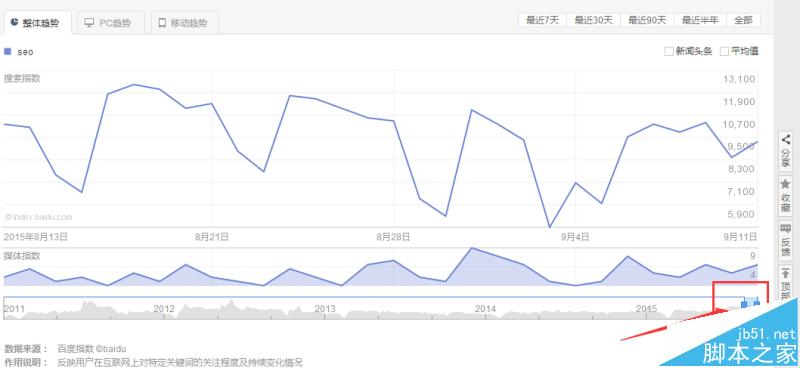Open the feedback icon in the sidebar
The image size is (800, 368).
786,229
